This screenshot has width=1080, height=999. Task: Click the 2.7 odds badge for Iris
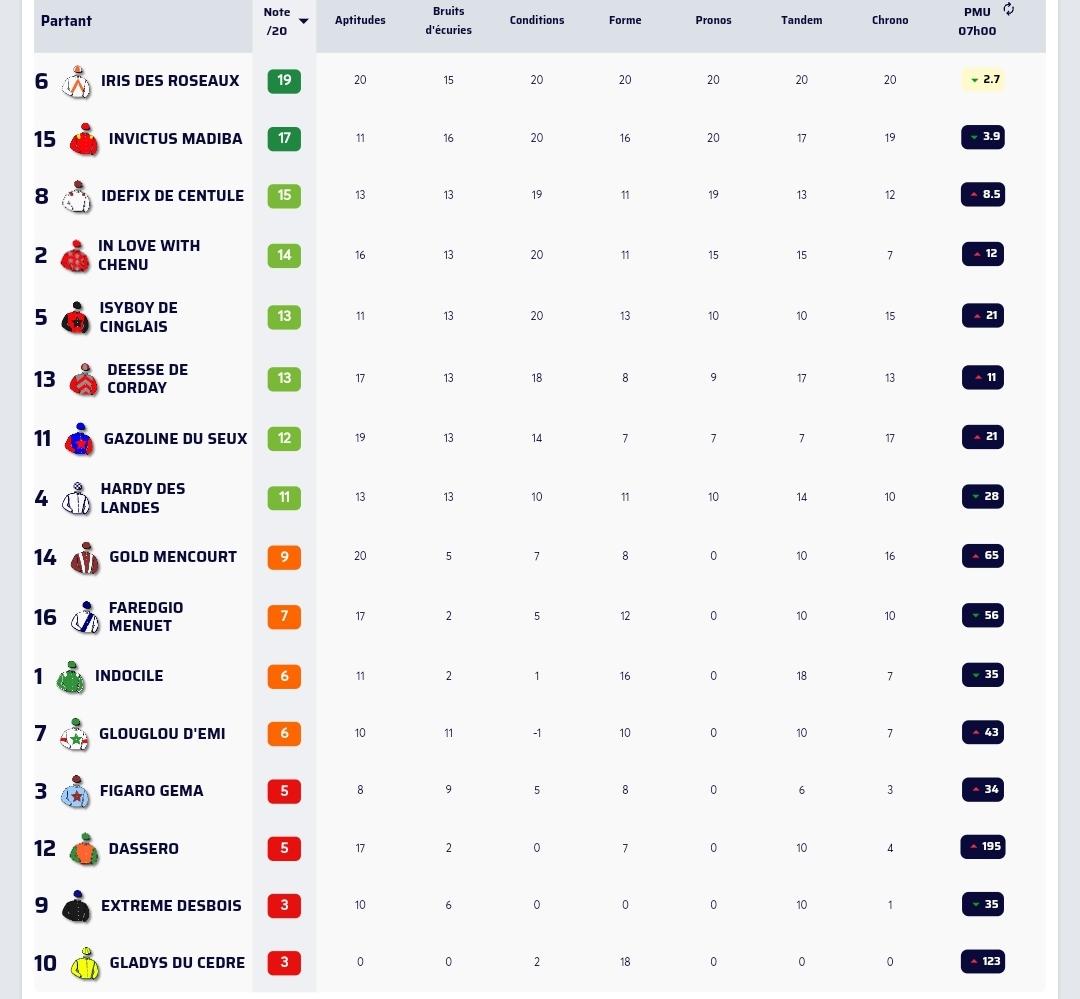tap(983, 80)
